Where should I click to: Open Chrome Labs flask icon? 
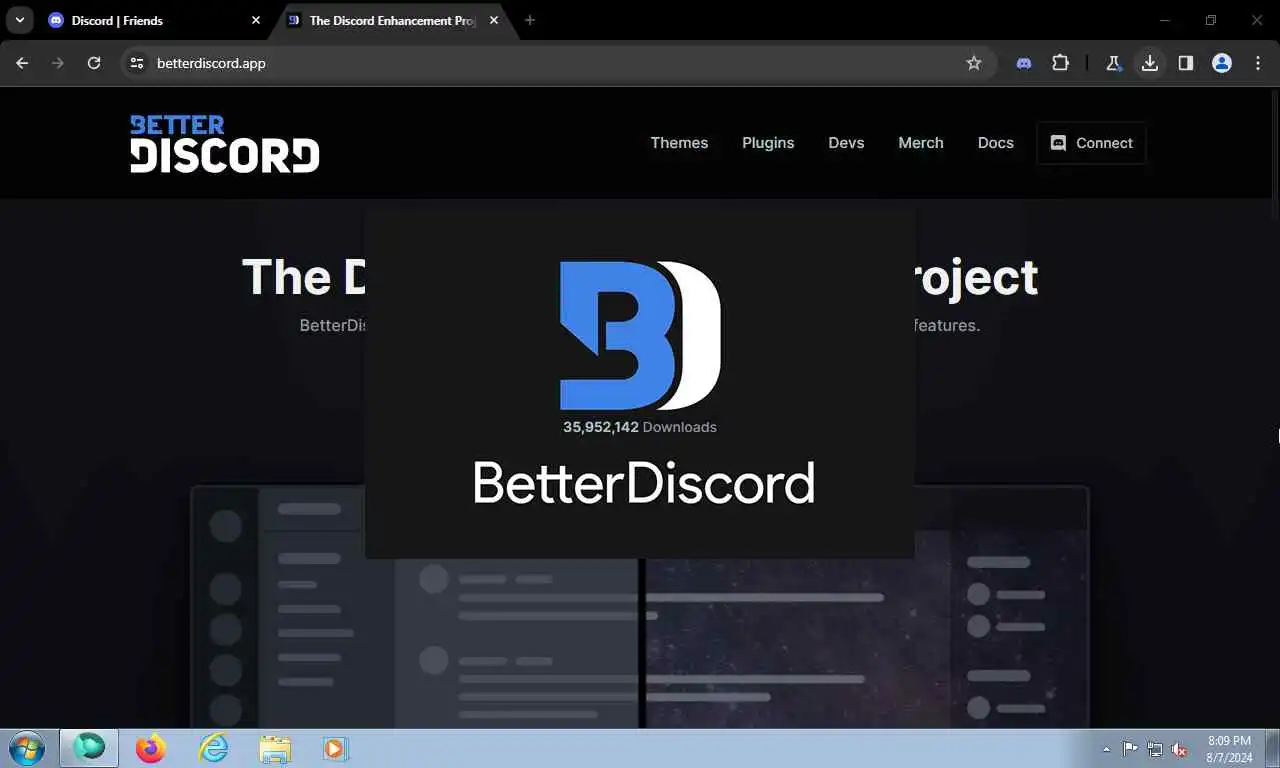(x=1113, y=63)
